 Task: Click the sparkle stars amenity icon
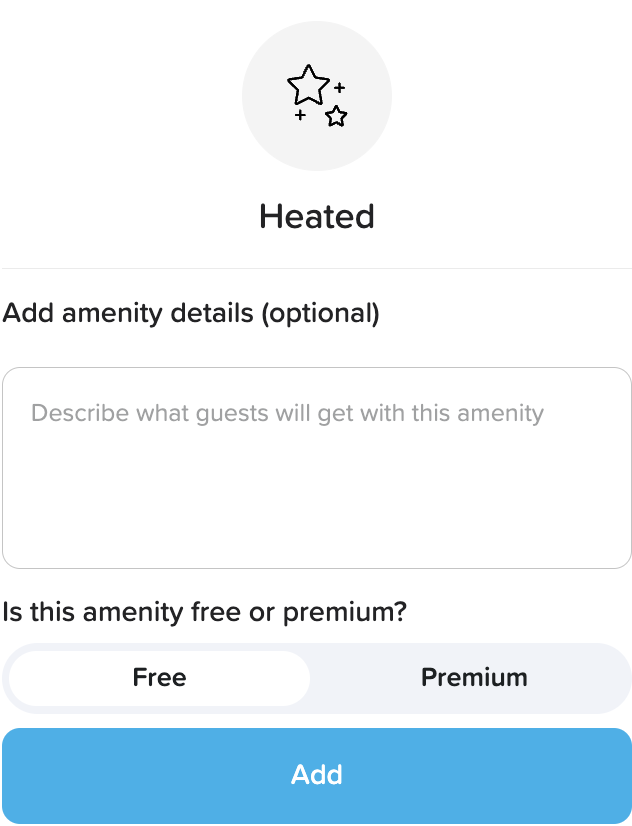[317, 96]
